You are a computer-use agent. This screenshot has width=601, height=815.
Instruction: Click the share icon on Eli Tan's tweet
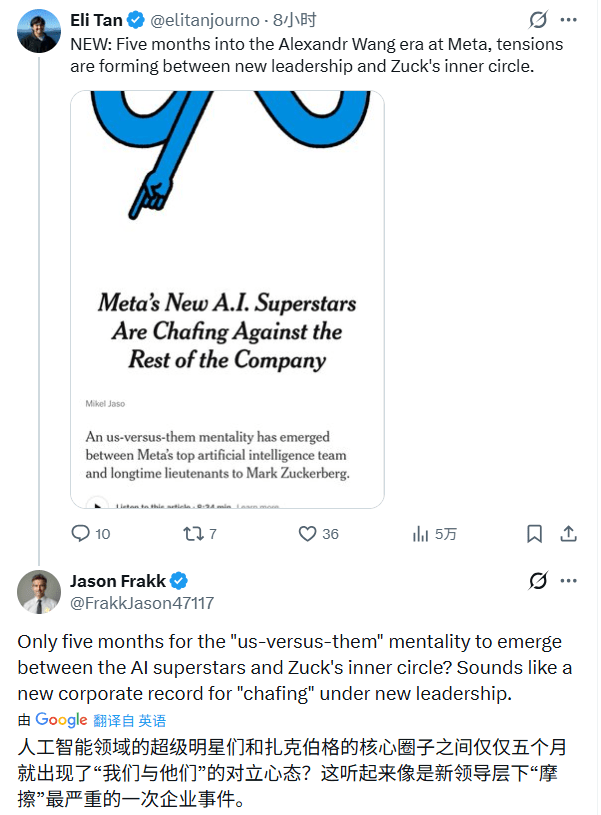pyautogui.click(x=568, y=534)
